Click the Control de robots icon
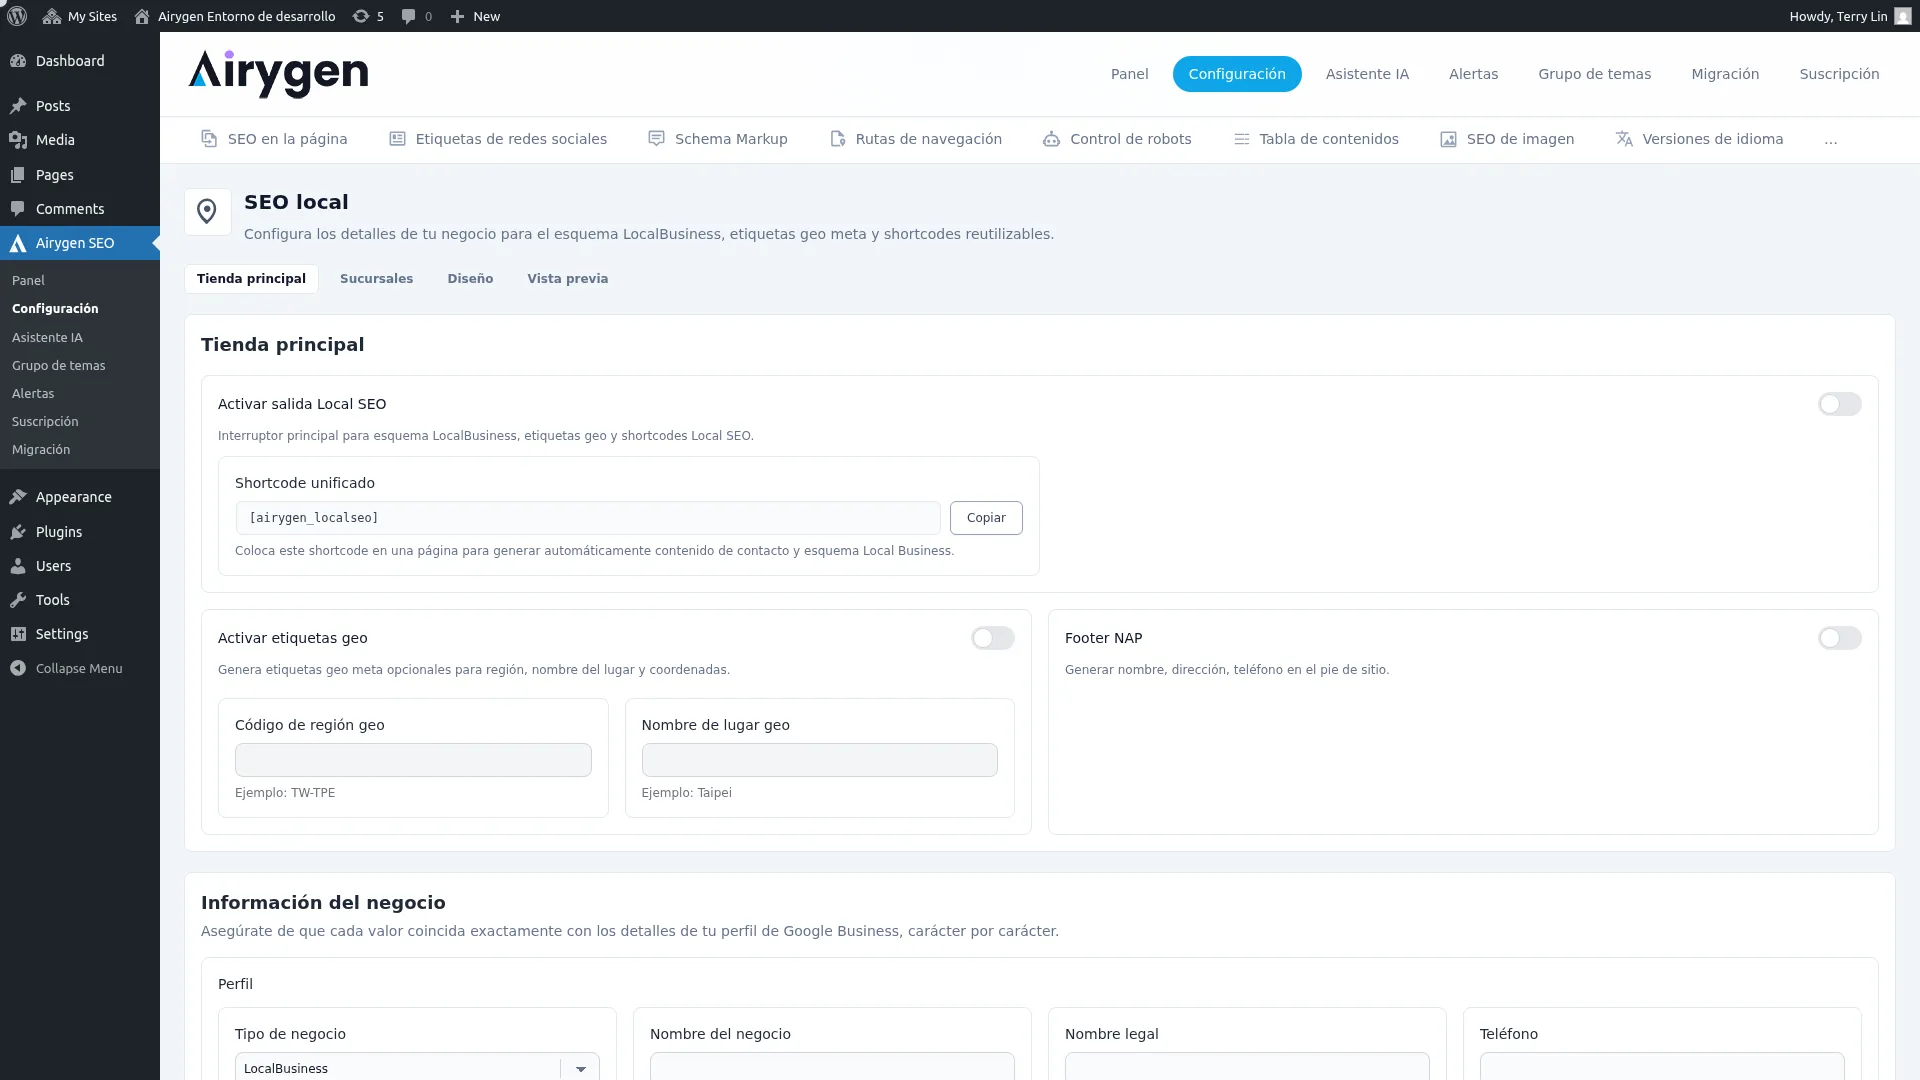This screenshot has width=1920, height=1080. click(1051, 139)
